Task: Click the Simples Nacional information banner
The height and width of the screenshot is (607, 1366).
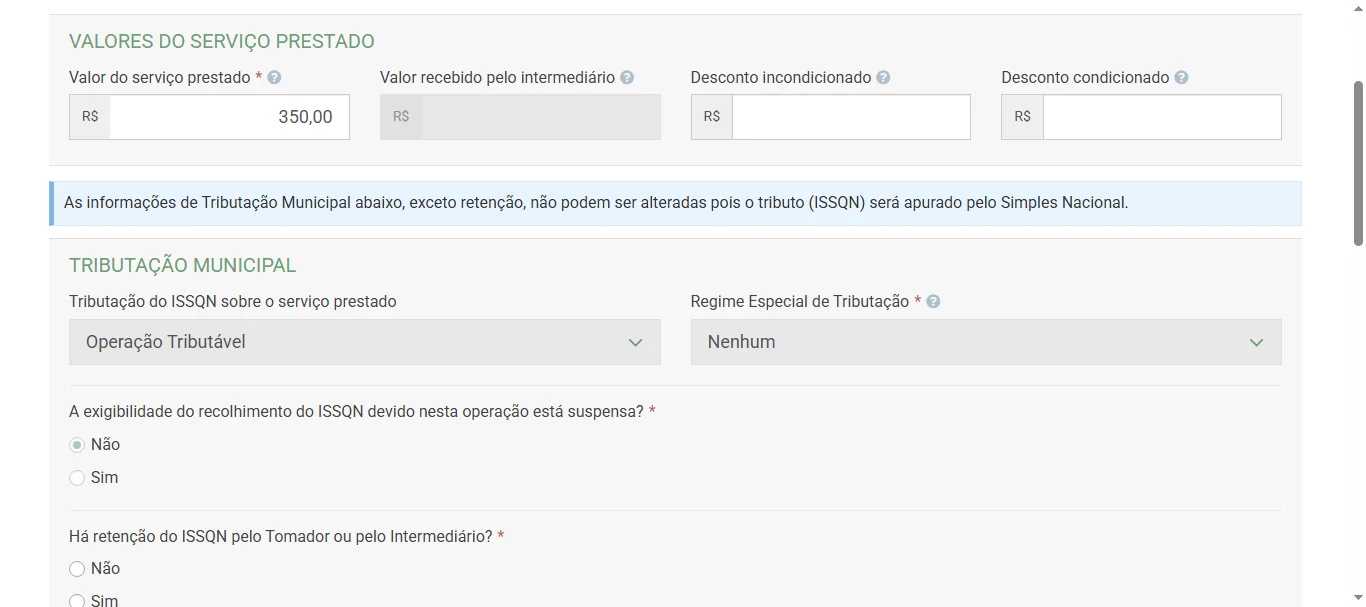Action: 675,202
